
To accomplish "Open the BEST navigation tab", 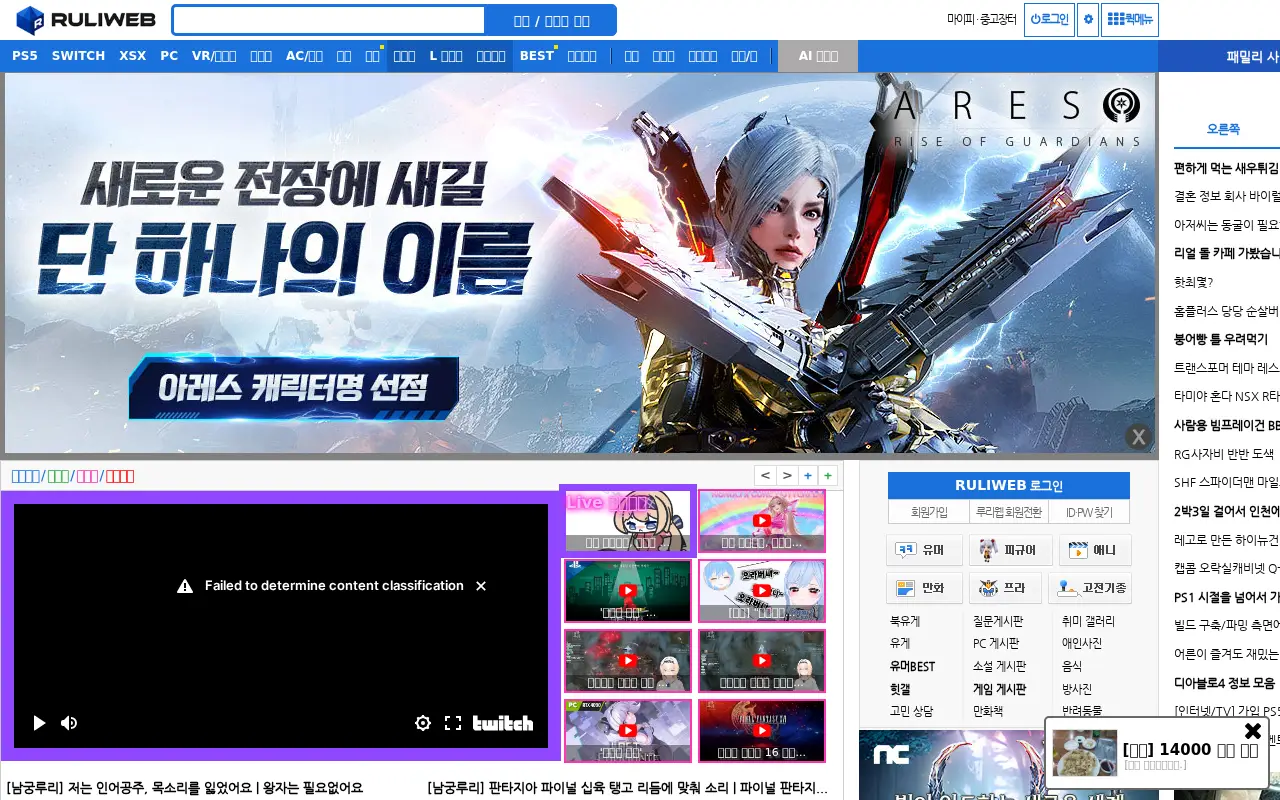I will point(537,56).
